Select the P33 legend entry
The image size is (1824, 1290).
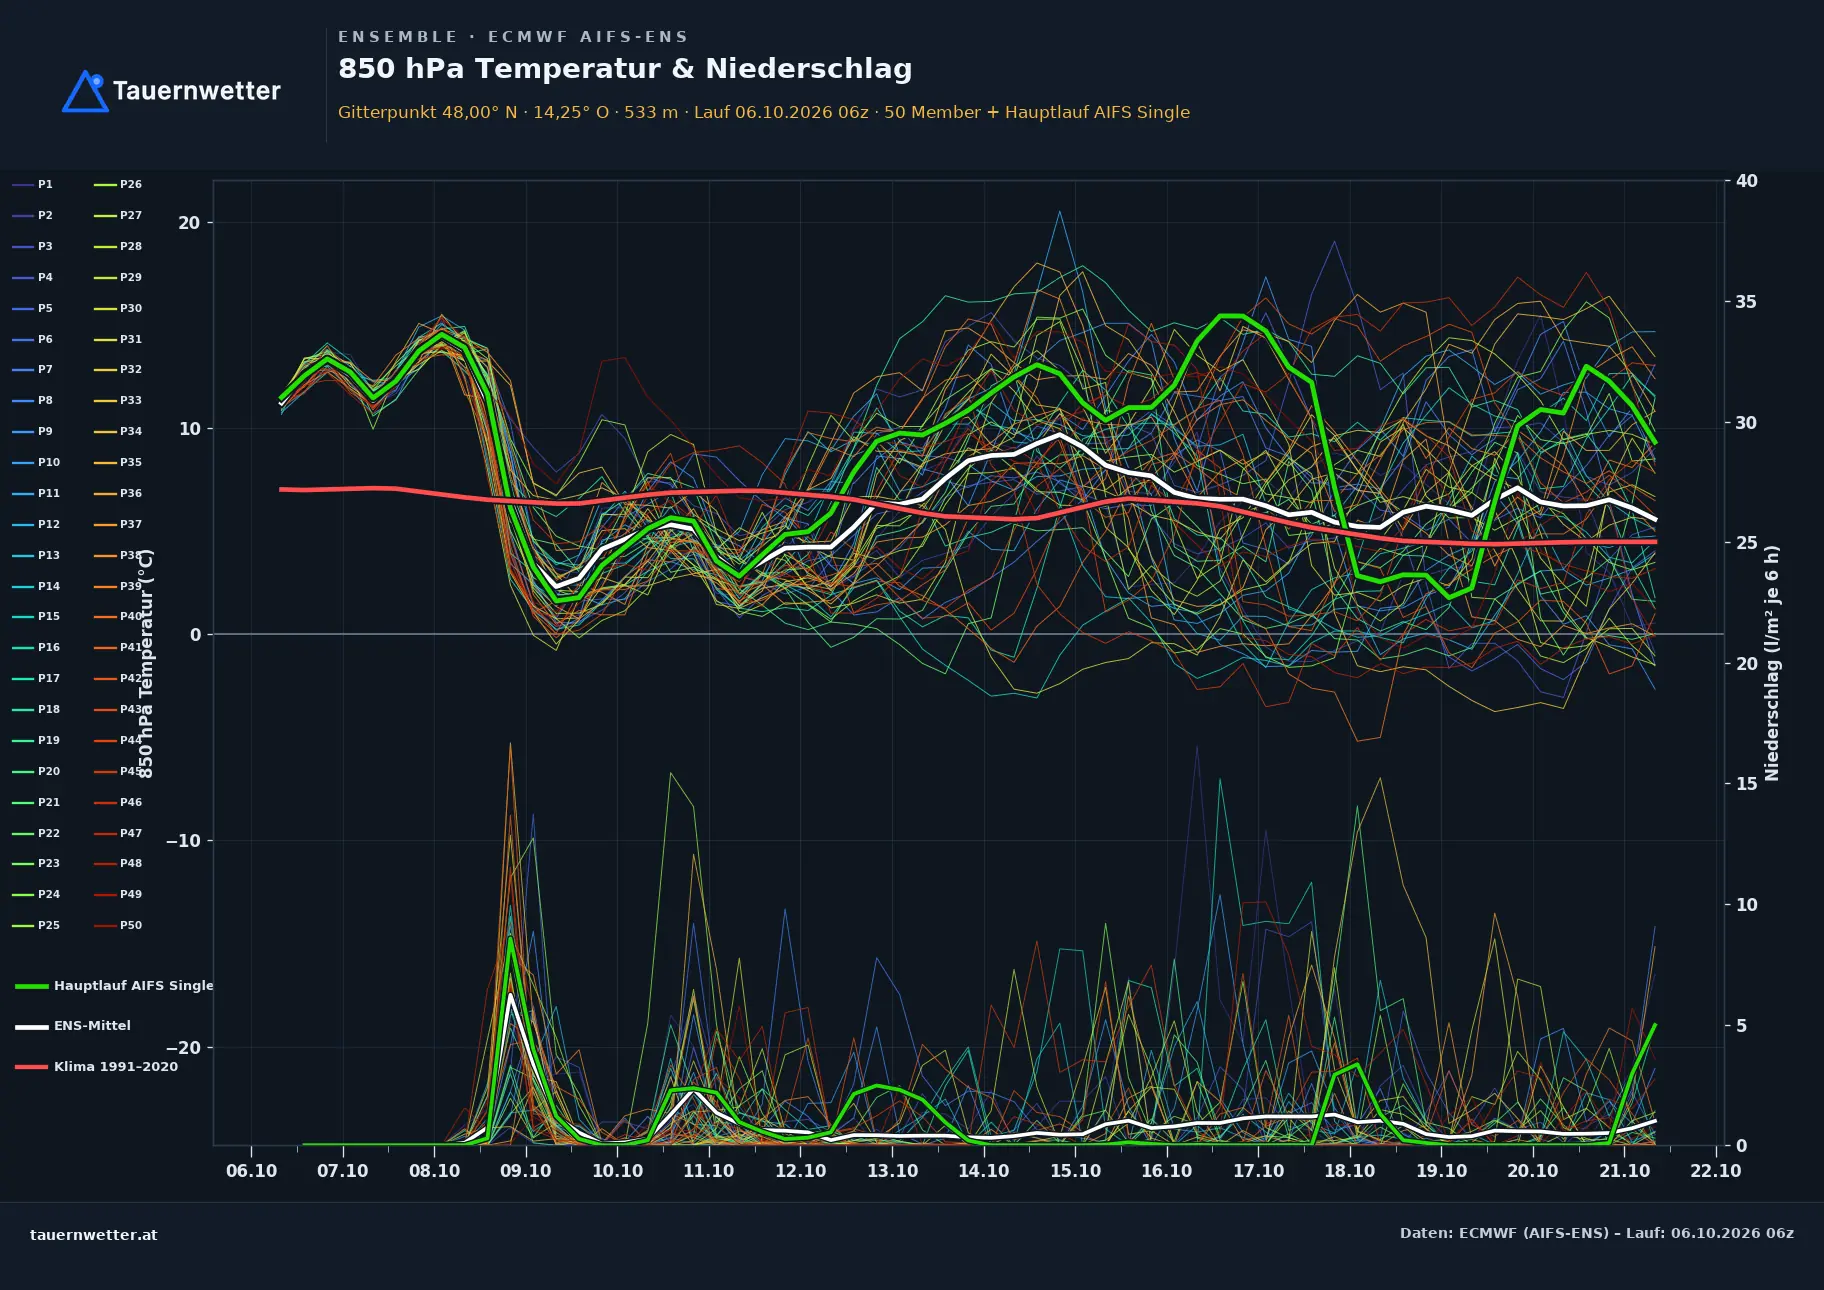coord(118,400)
